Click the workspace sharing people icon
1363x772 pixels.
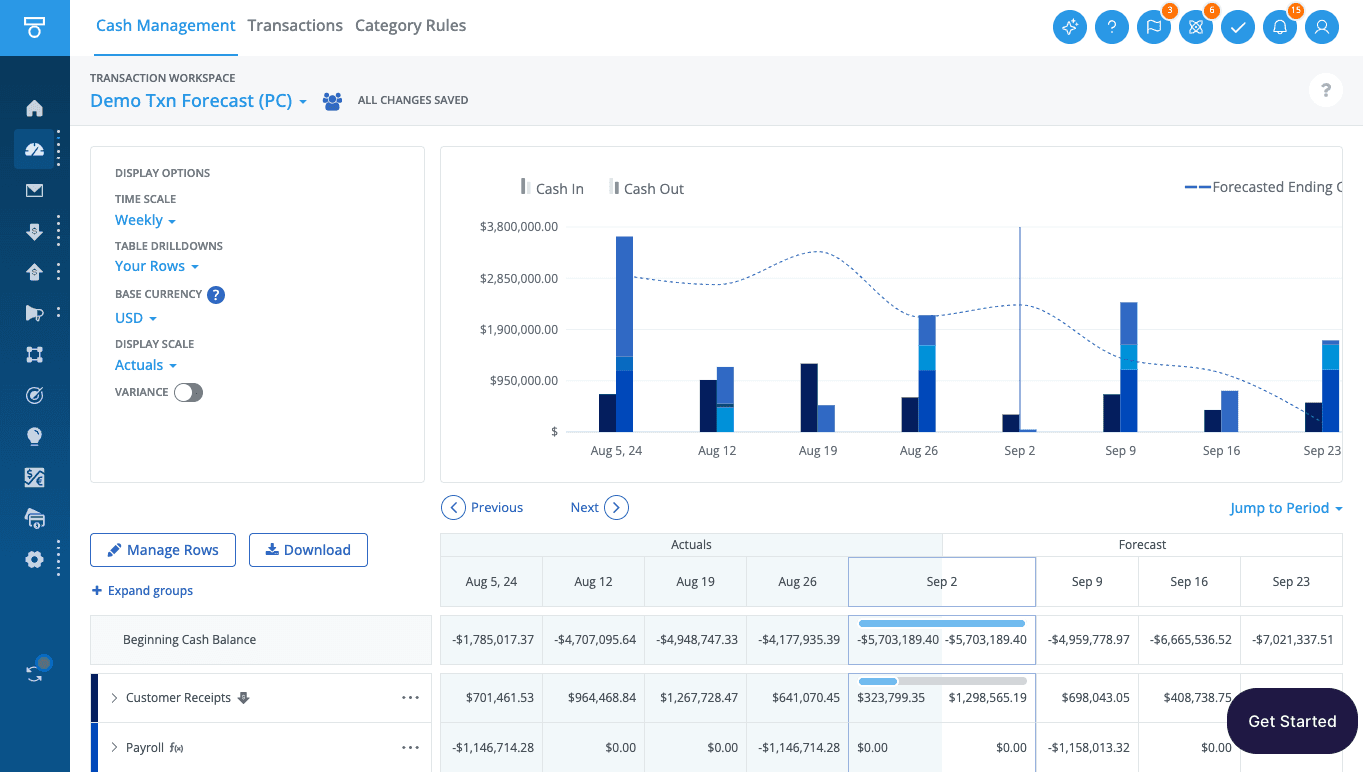pos(332,101)
